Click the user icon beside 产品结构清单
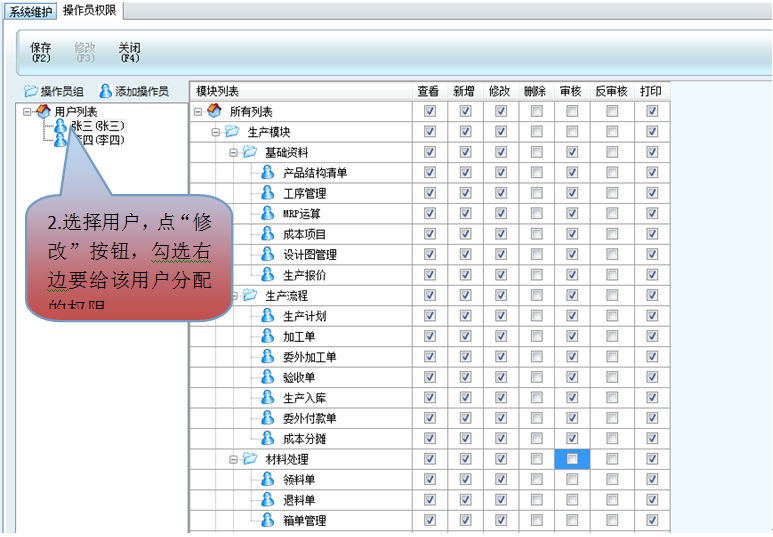The width and height of the screenshot is (773, 537). click(267, 173)
